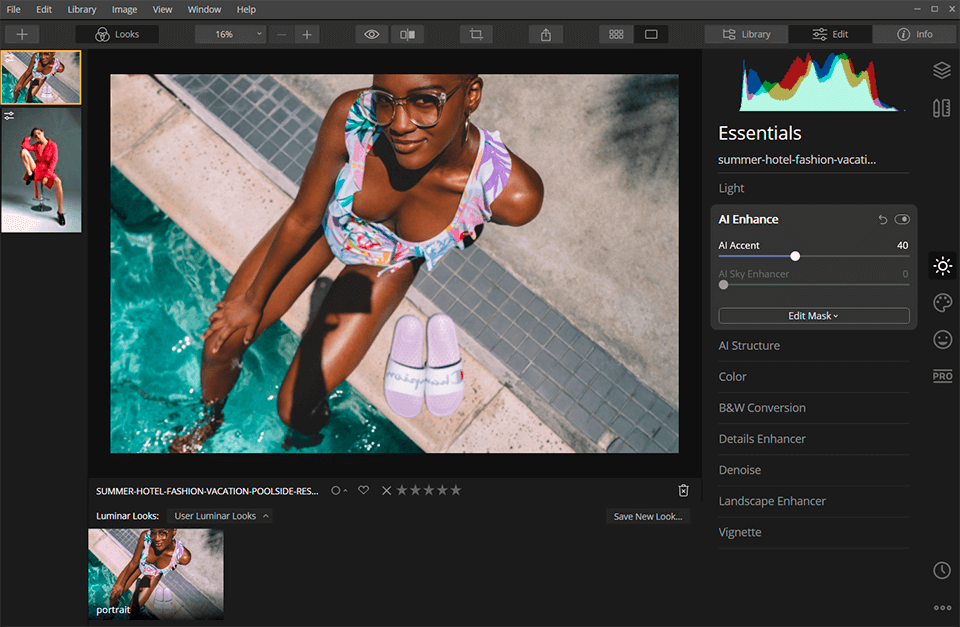The height and width of the screenshot is (627, 960).
Task: Toggle the AI Enhance switch off
Action: click(x=902, y=219)
